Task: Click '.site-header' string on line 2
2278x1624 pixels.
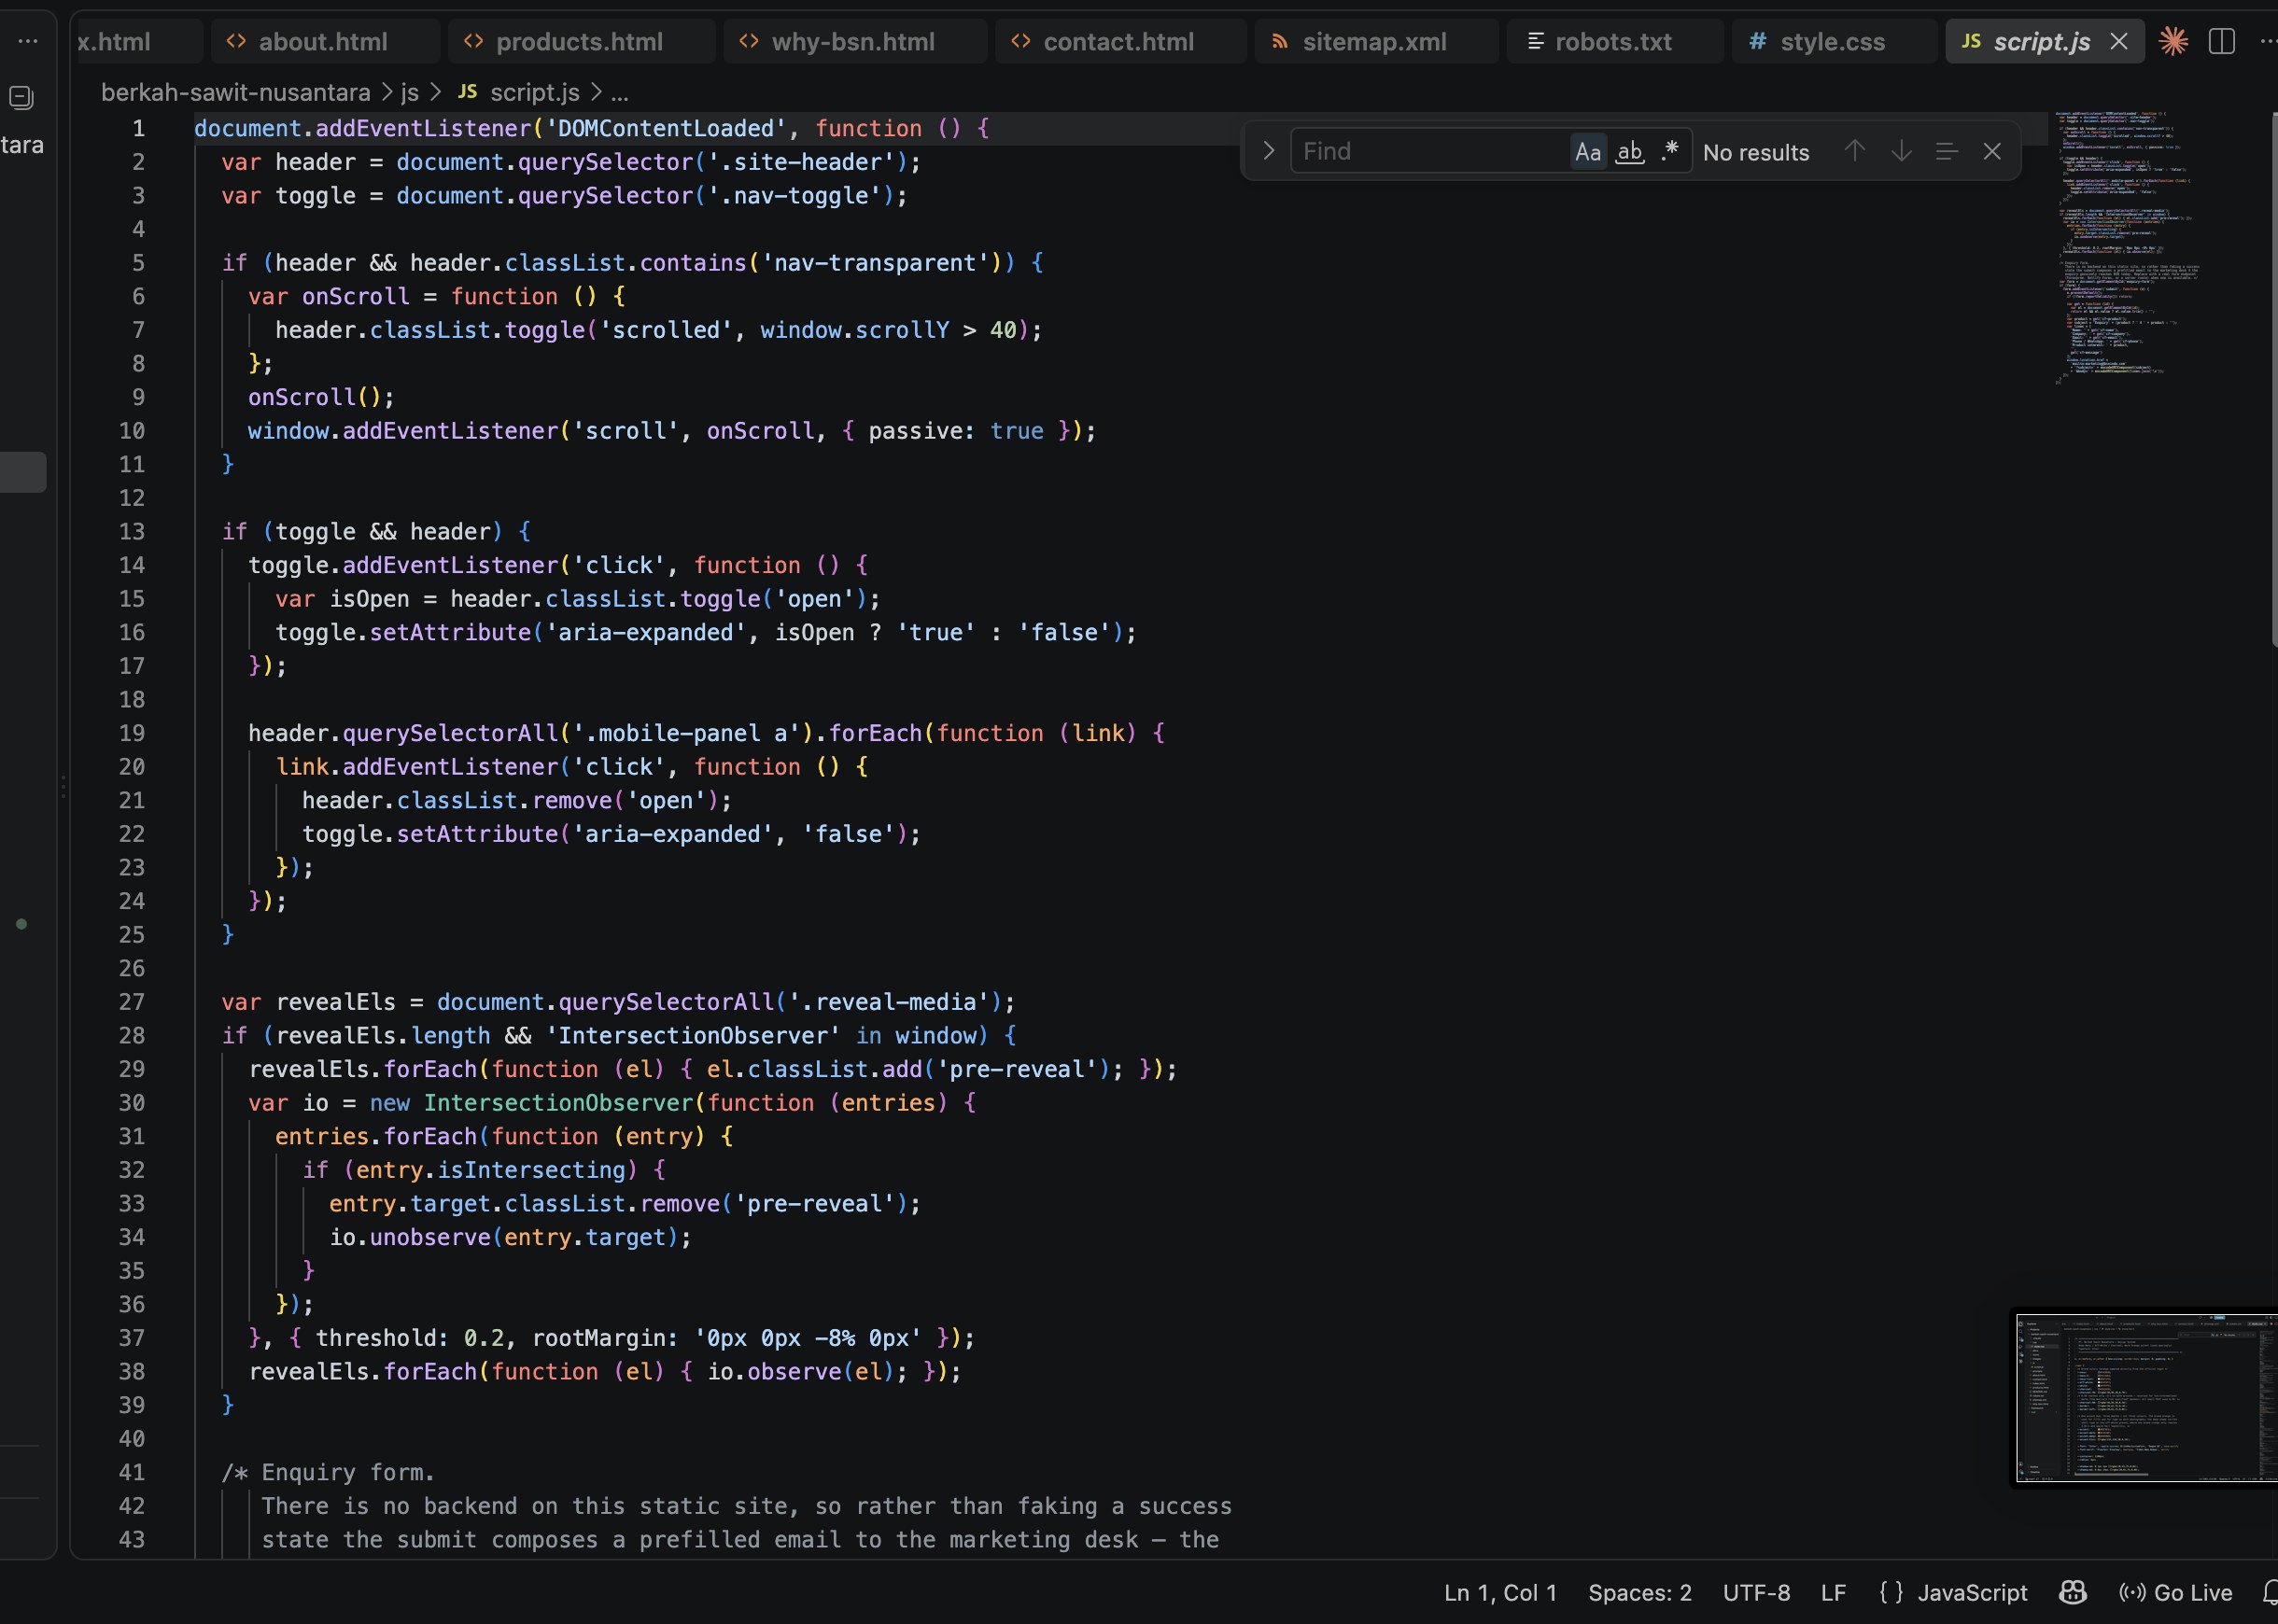Action: 801,162
